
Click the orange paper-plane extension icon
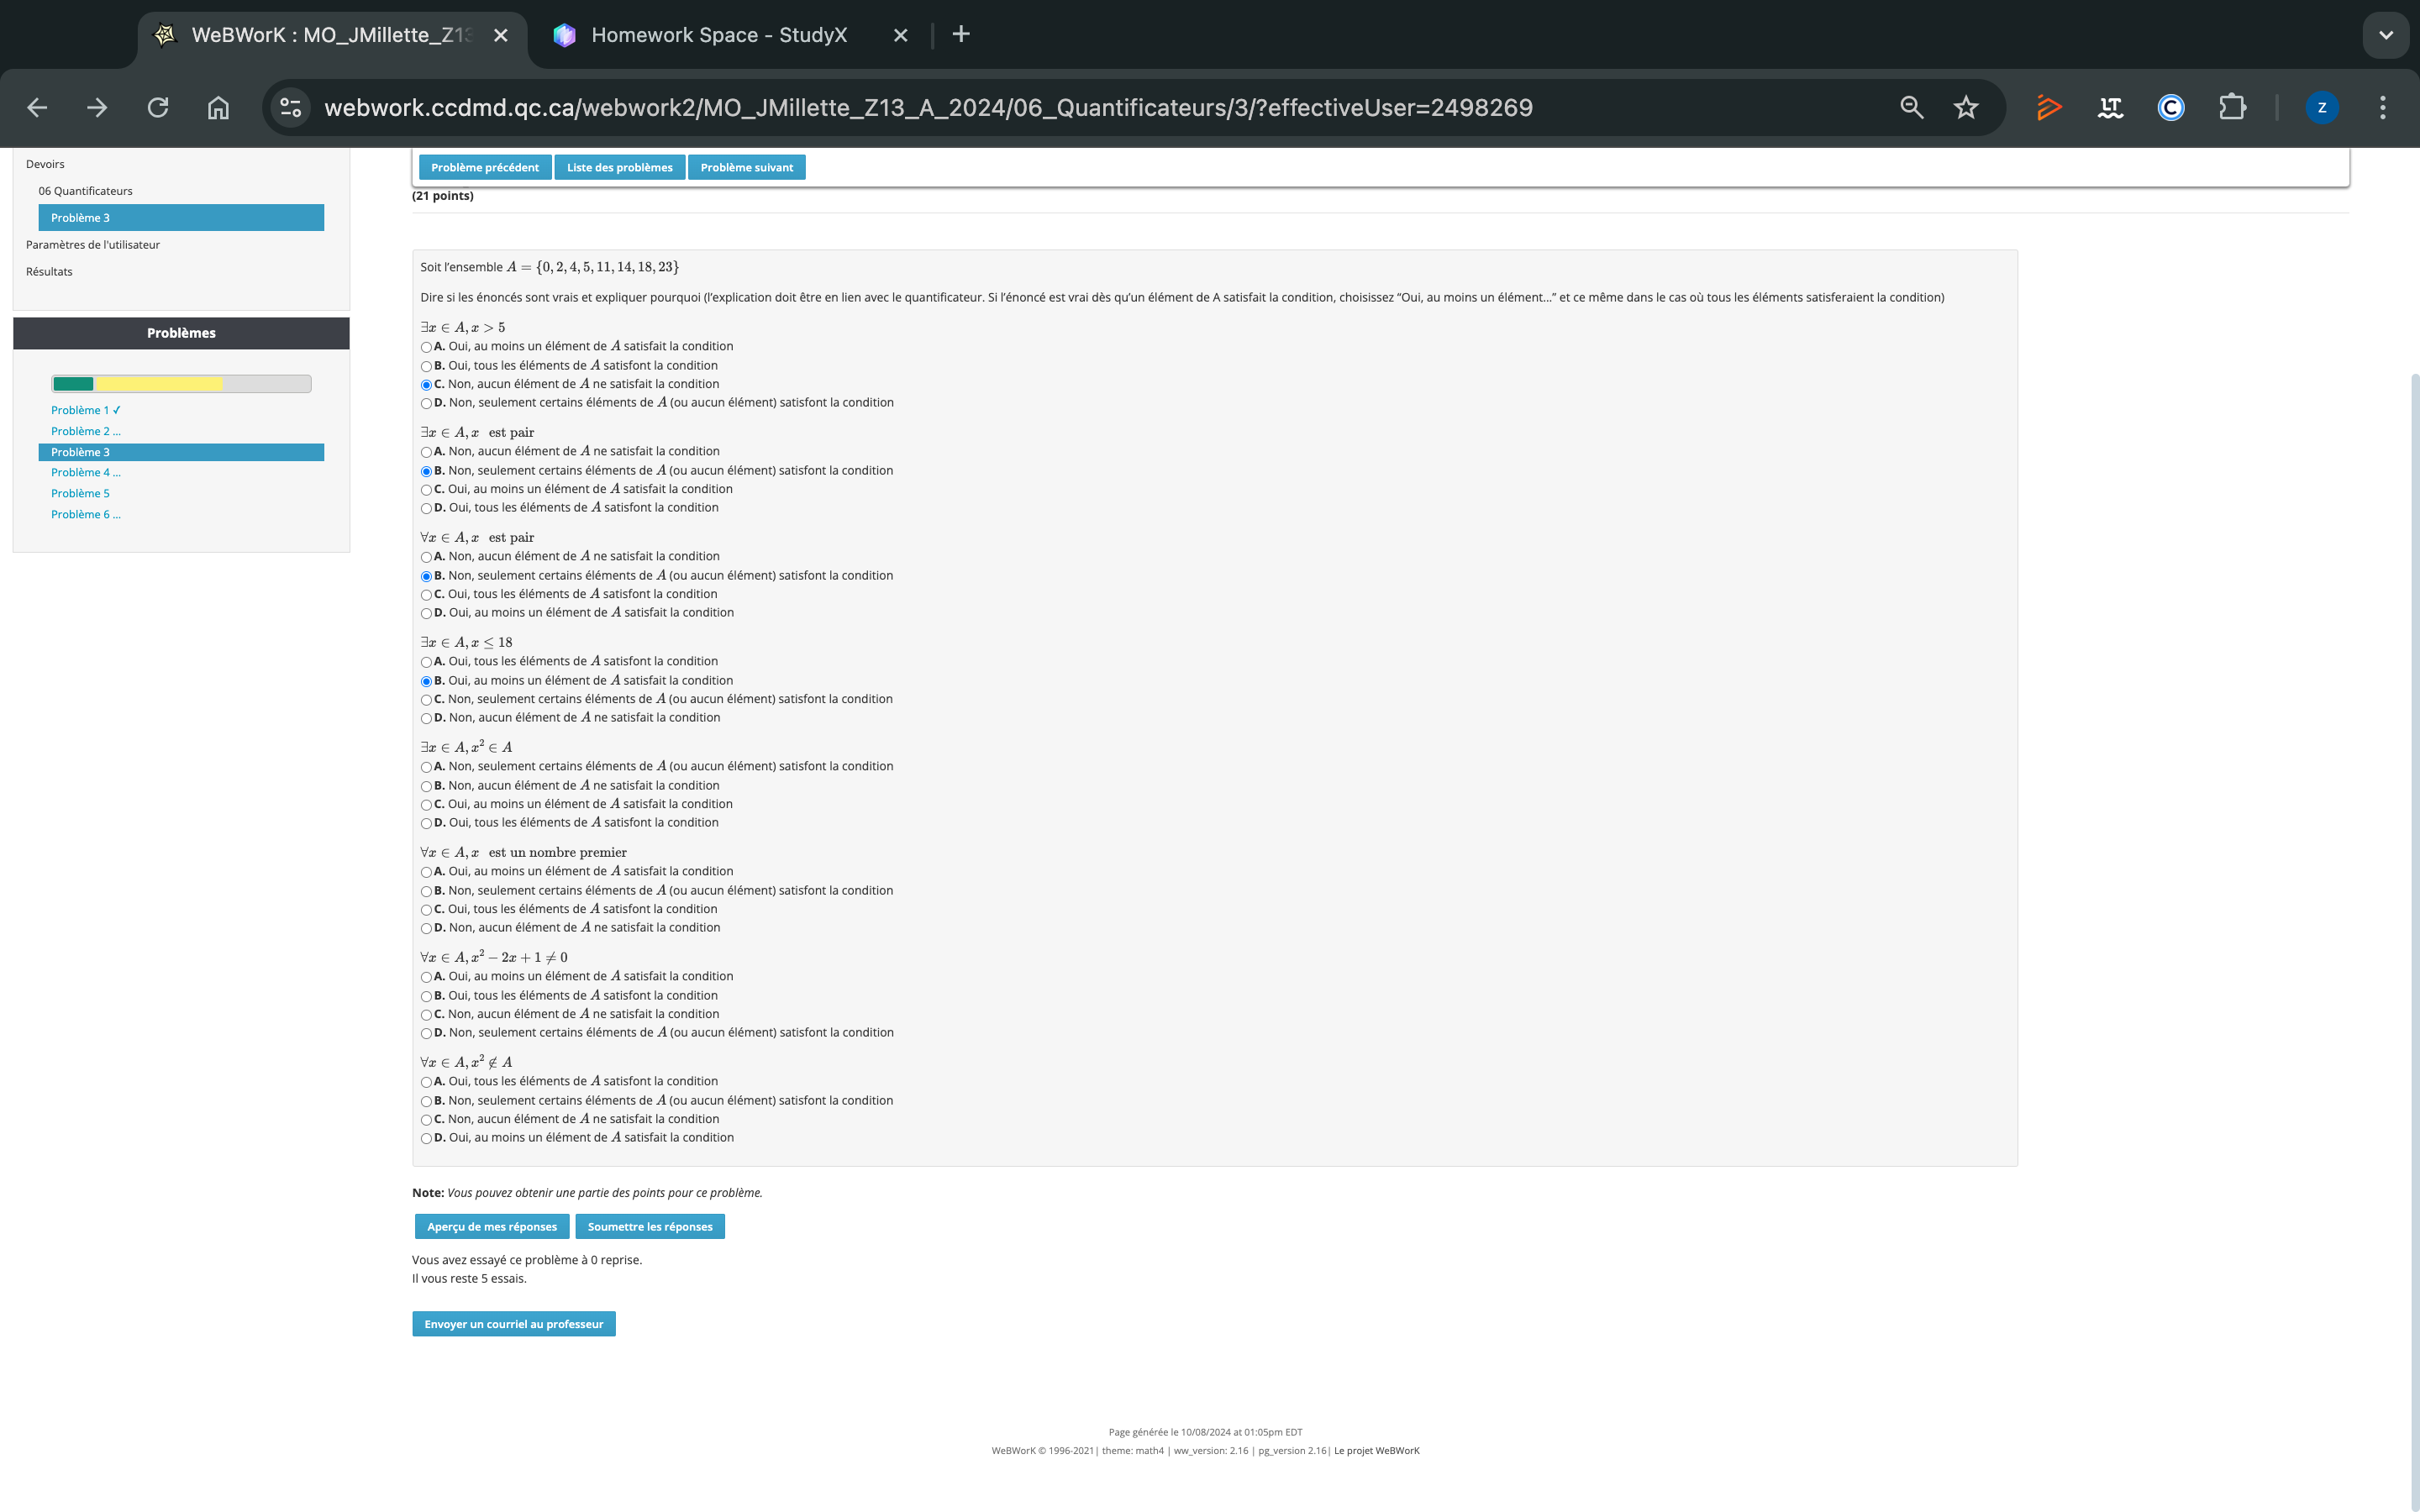click(x=2049, y=108)
